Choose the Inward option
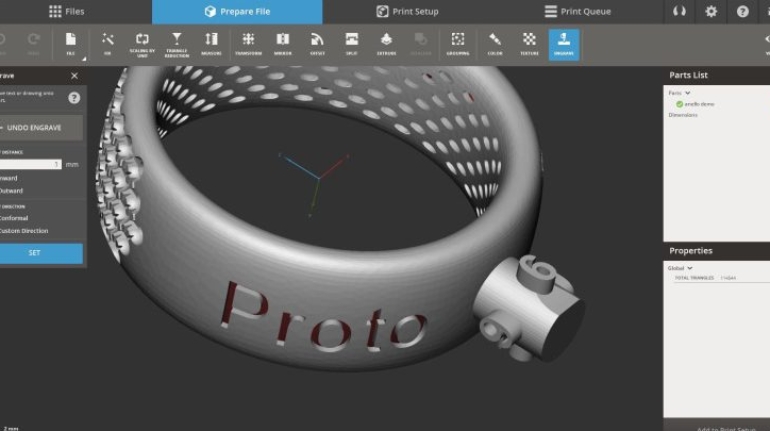Viewport: 770px width, 431px height. [x=9, y=178]
